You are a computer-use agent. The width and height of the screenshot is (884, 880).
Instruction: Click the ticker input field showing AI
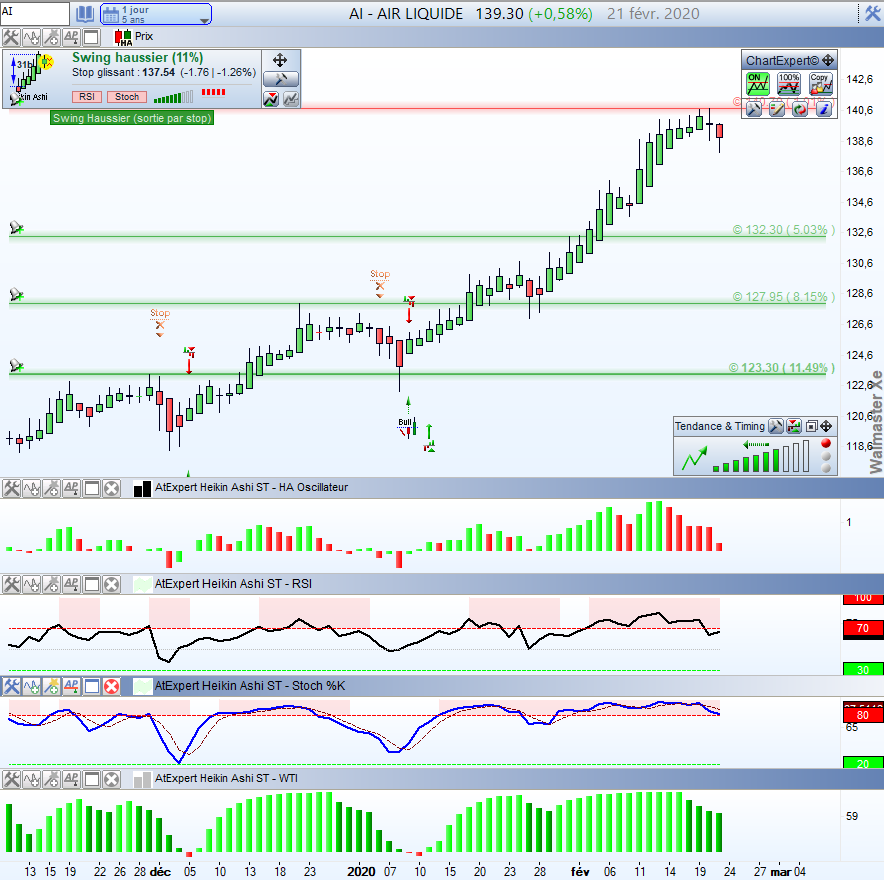pos(35,14)
